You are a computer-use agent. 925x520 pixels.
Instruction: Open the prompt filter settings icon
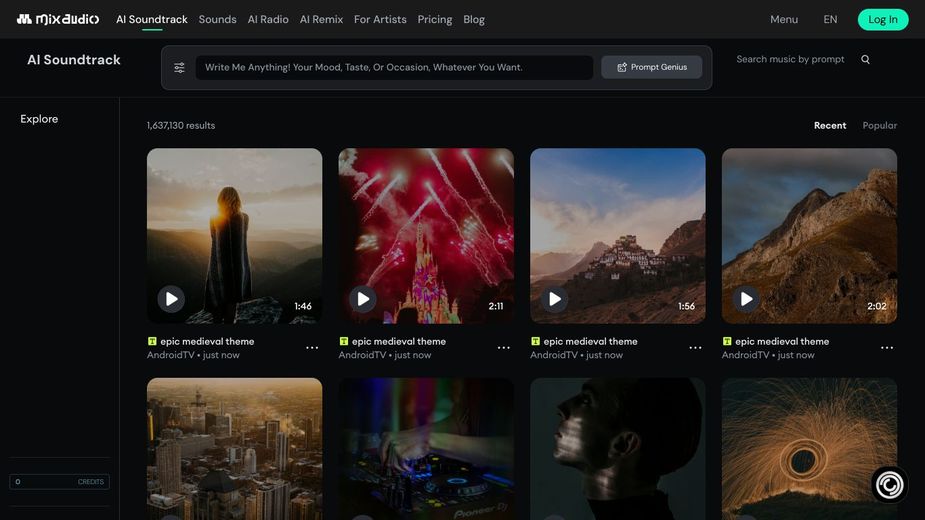click(180, 68)
